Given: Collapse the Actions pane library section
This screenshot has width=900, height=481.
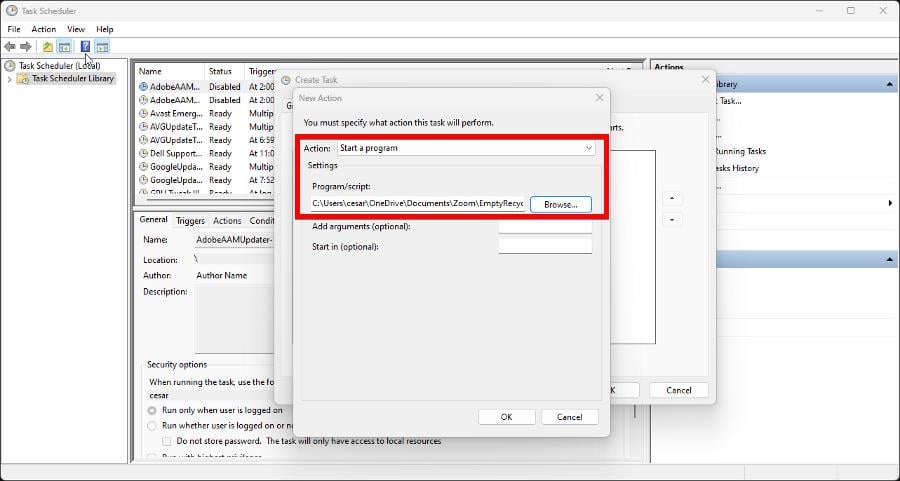Looking at the screenshot, I should 890,84.
